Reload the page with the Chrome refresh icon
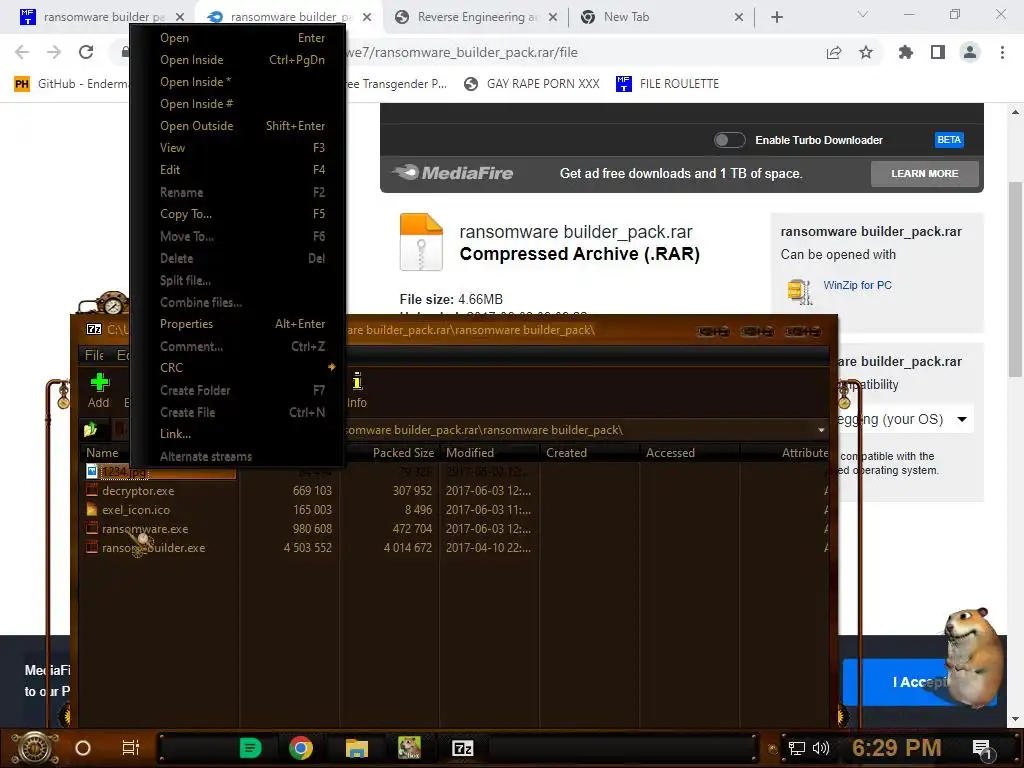The width and height of the screenshot is (1024, 768). coord(86,52)
